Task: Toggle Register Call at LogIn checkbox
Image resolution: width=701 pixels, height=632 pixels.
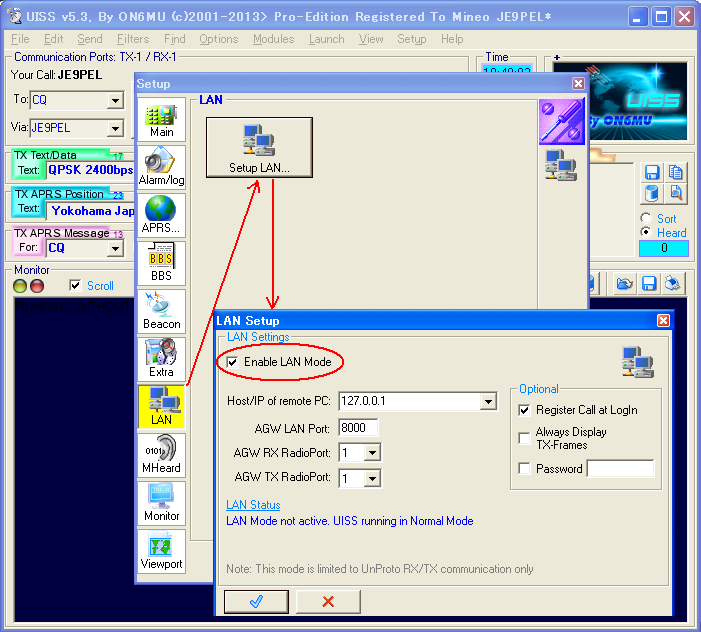Action: pos(524,410)
